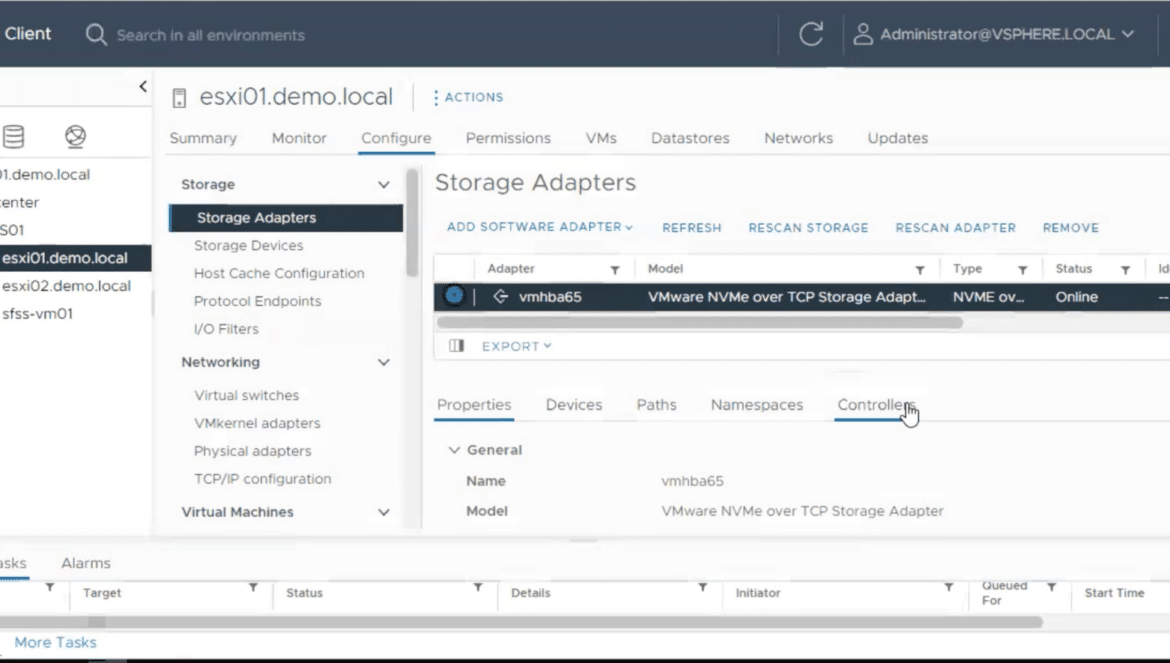Click the search magnifier icon
Viewport: 1170px width, 663px height.
coord(96,34)
